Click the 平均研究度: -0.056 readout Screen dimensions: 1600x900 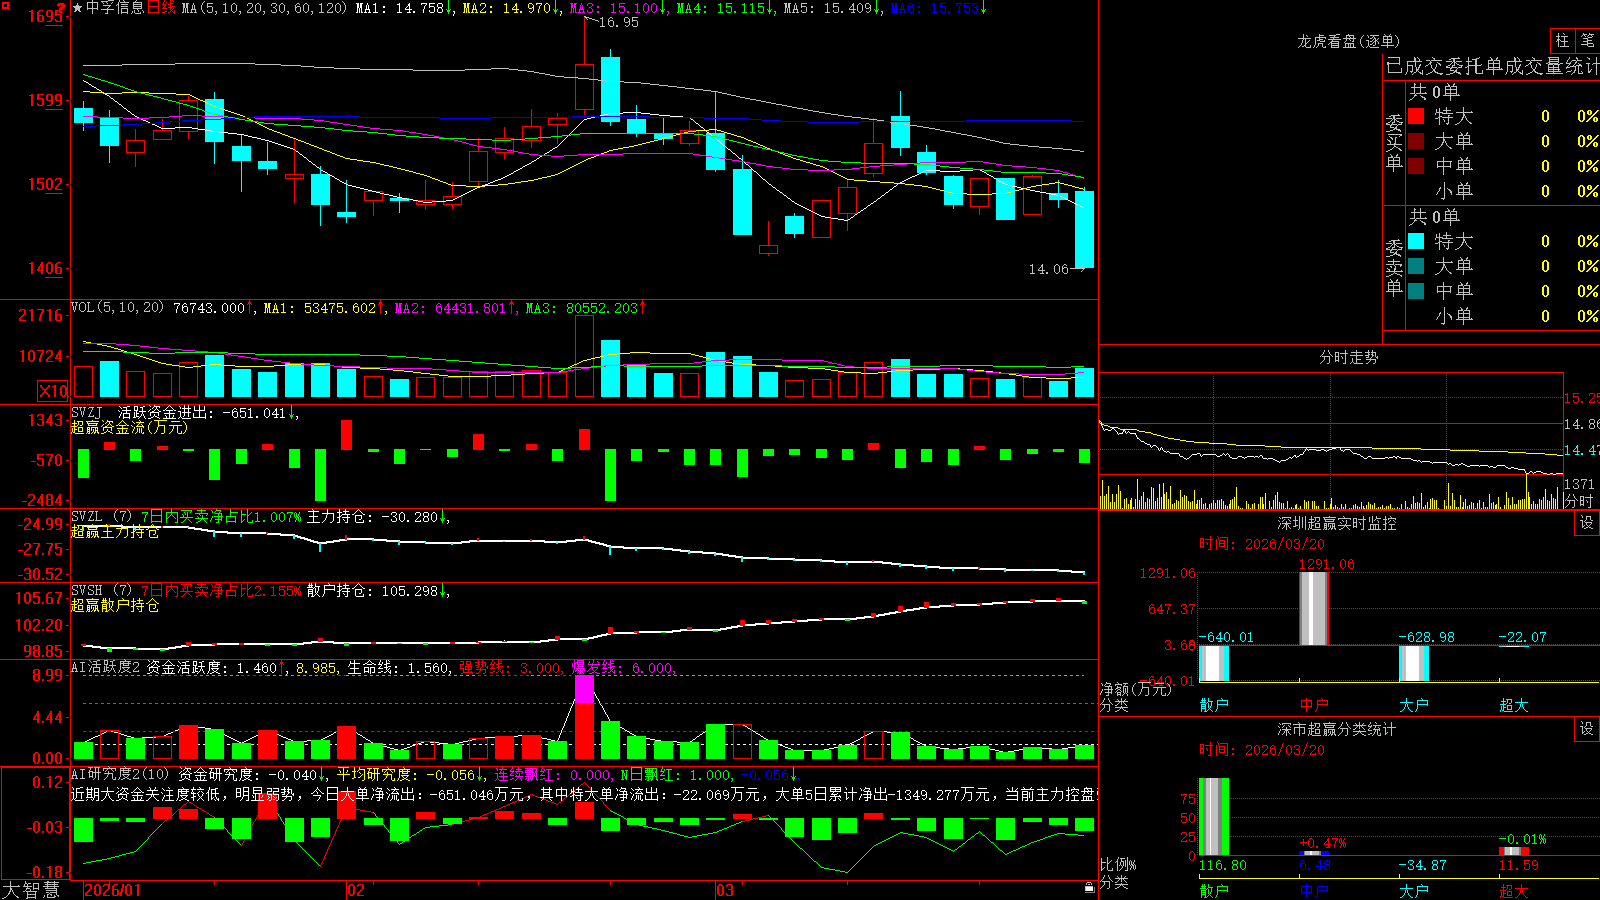(x=406, y=774)
